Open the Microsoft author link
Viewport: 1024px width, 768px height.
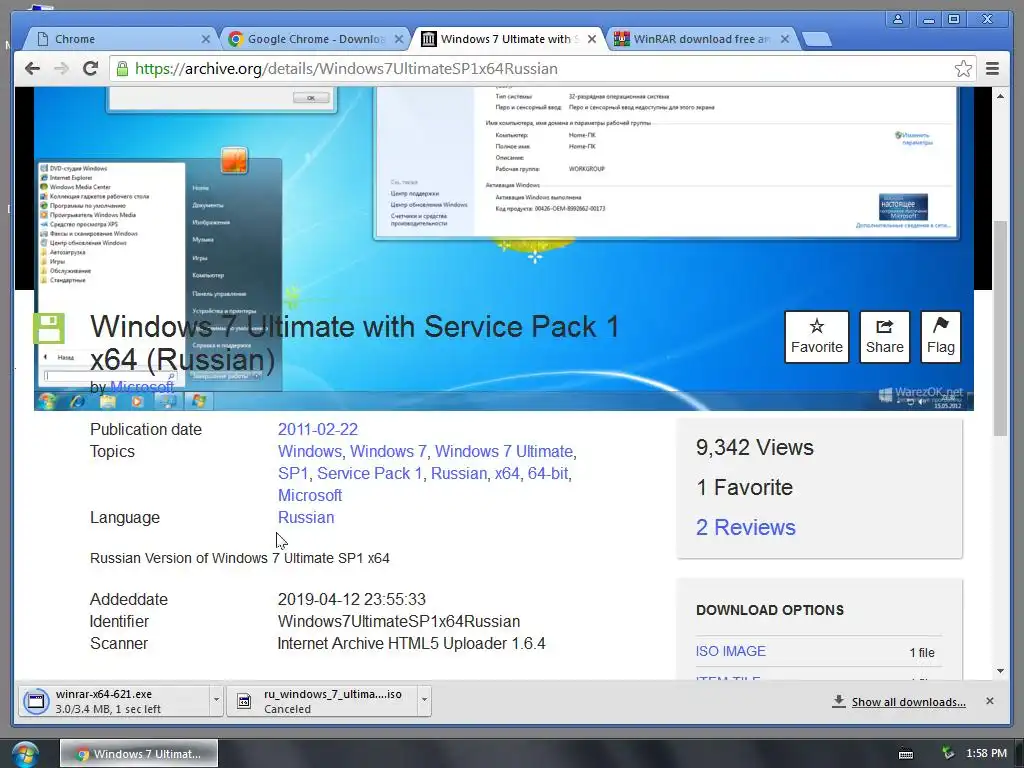(x=142, y=387)
